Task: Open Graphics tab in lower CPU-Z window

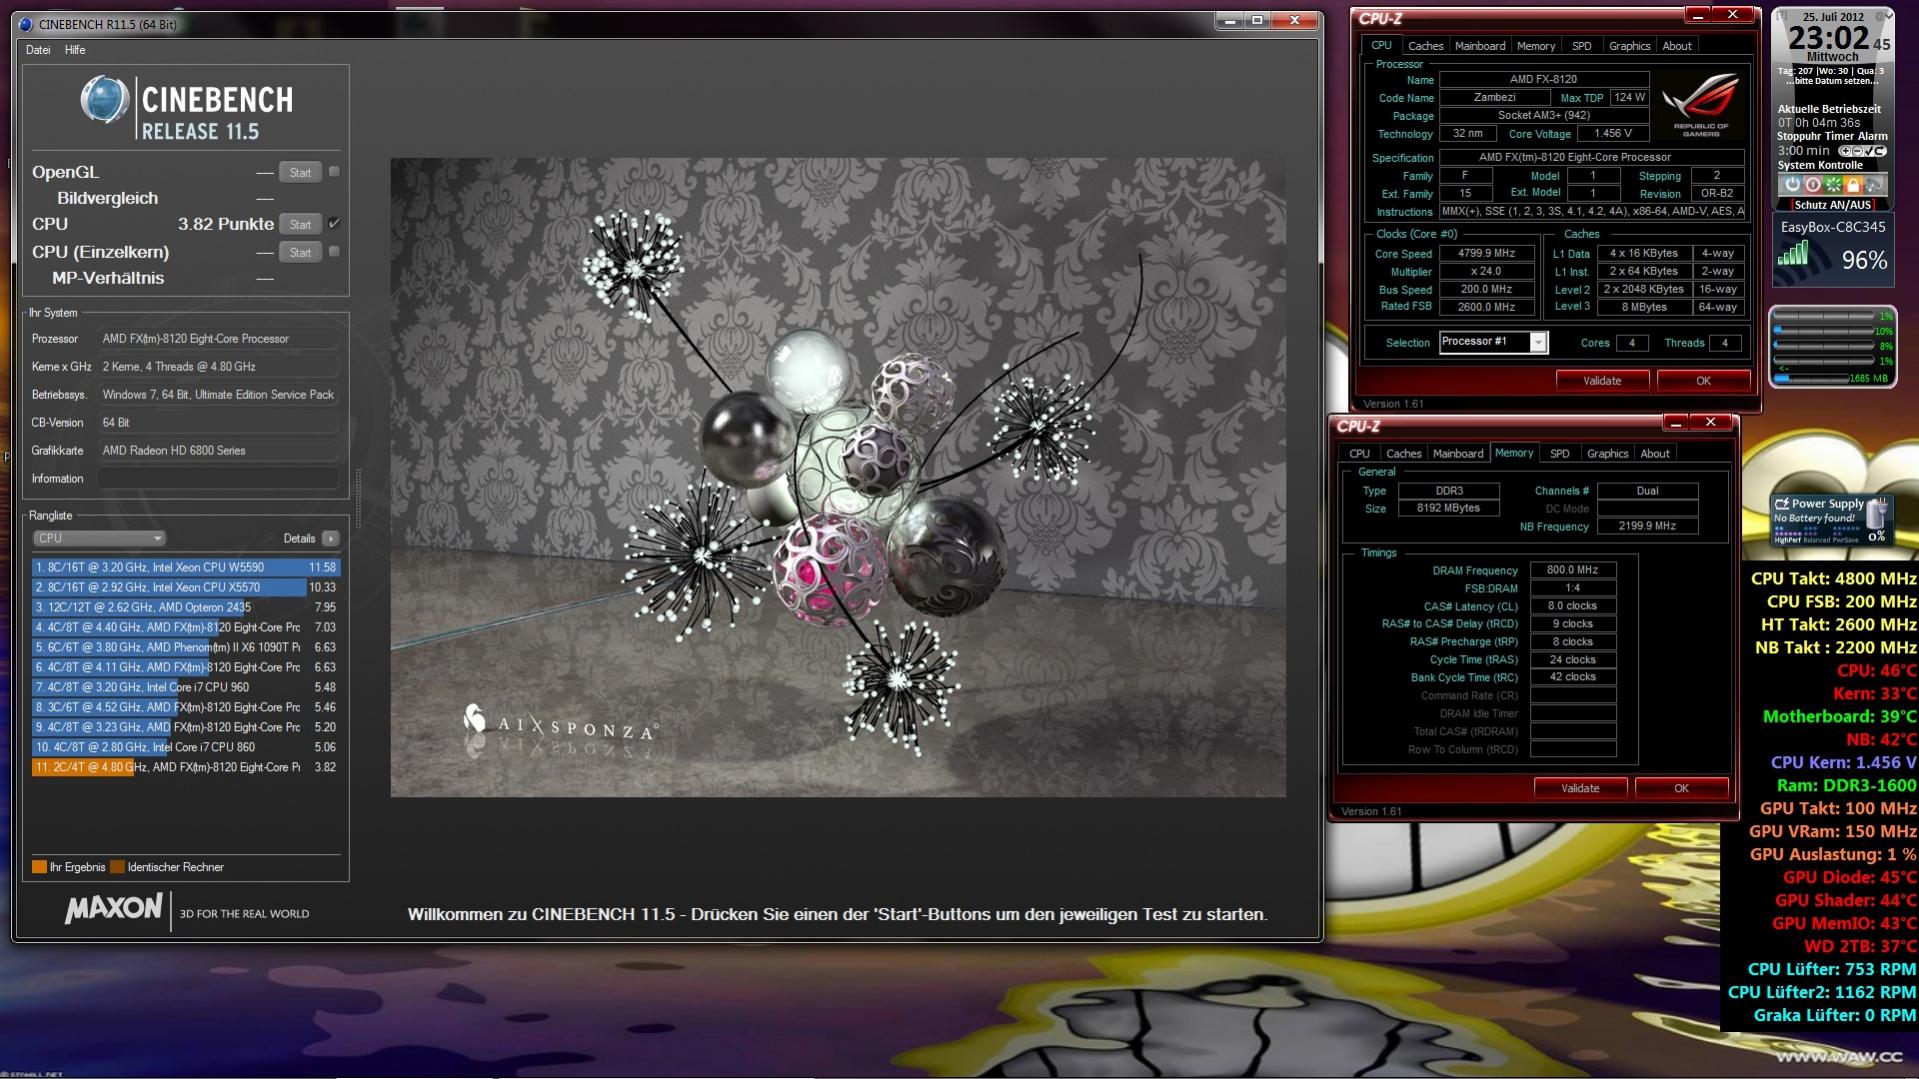Action: pyautogui.click(x=1607, y=454)
